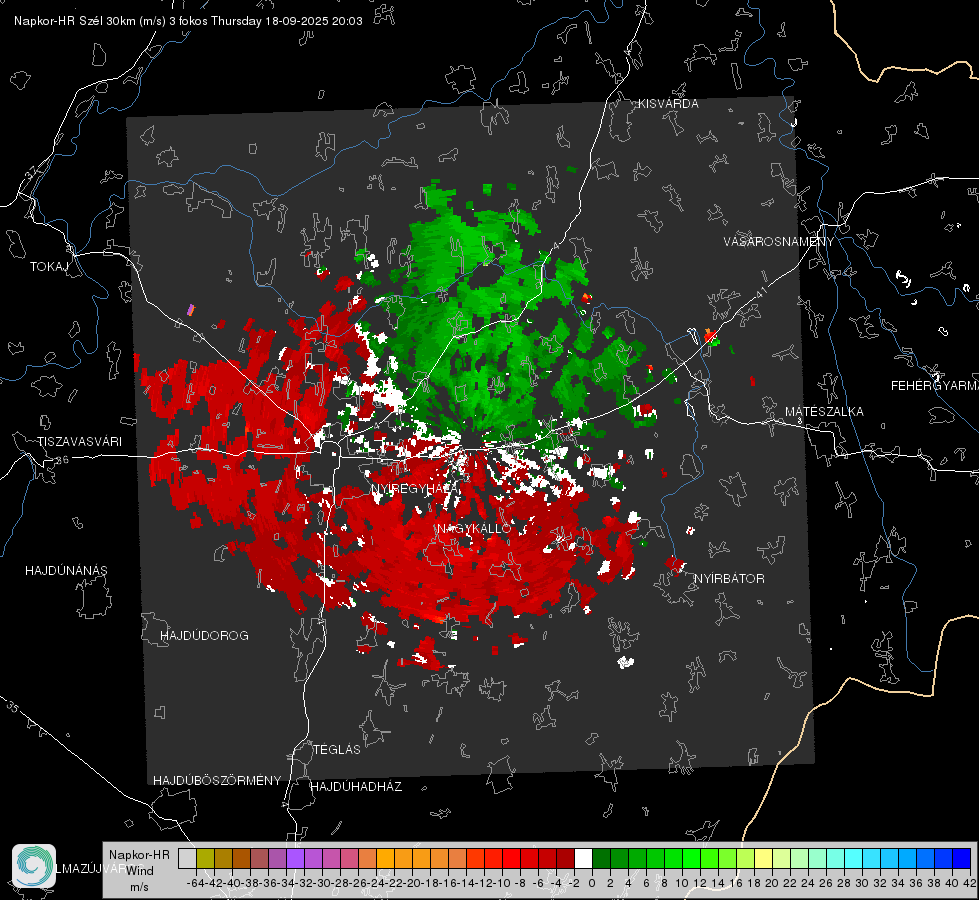Click the HAJDUNANAS label
This screenshot has width=979, height=900.
tap(66, 571)
